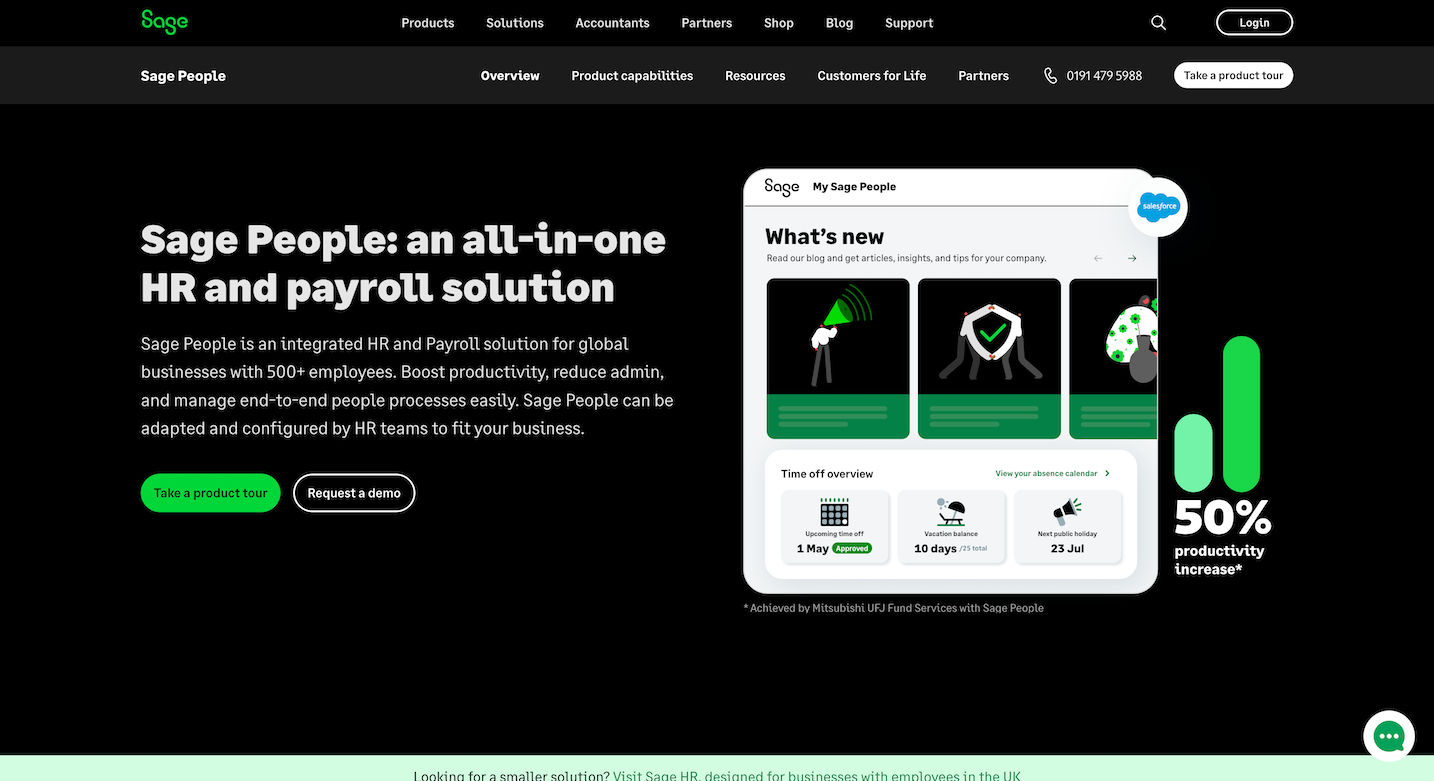1434x781 pixels.
Task: Open the Accountants menu
Action: (612, 23)
